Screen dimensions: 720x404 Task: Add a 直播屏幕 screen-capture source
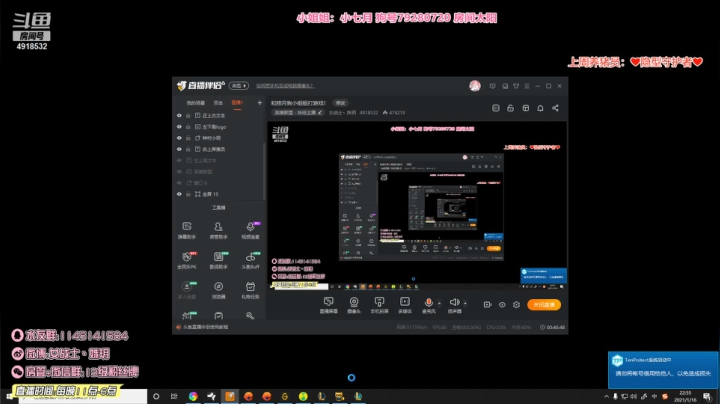click(328, 305)
